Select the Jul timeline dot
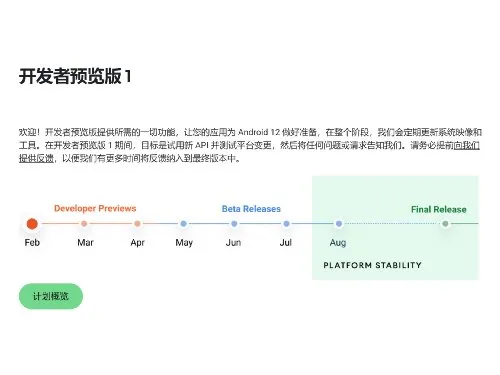Viewport: 500px width, 375px height. [286, 224]
